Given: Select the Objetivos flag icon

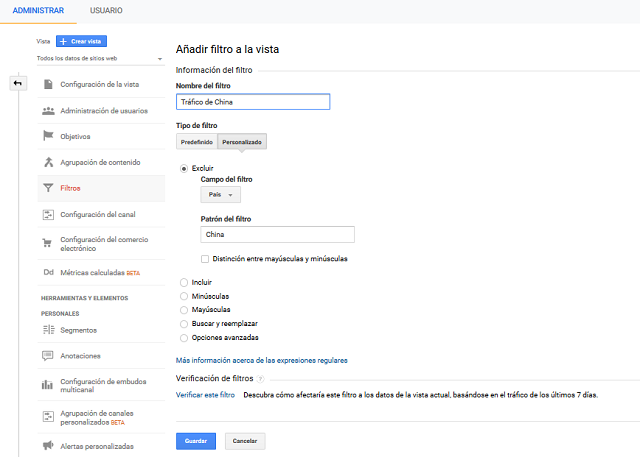Looking at the screenshot, I should point(48,136).
